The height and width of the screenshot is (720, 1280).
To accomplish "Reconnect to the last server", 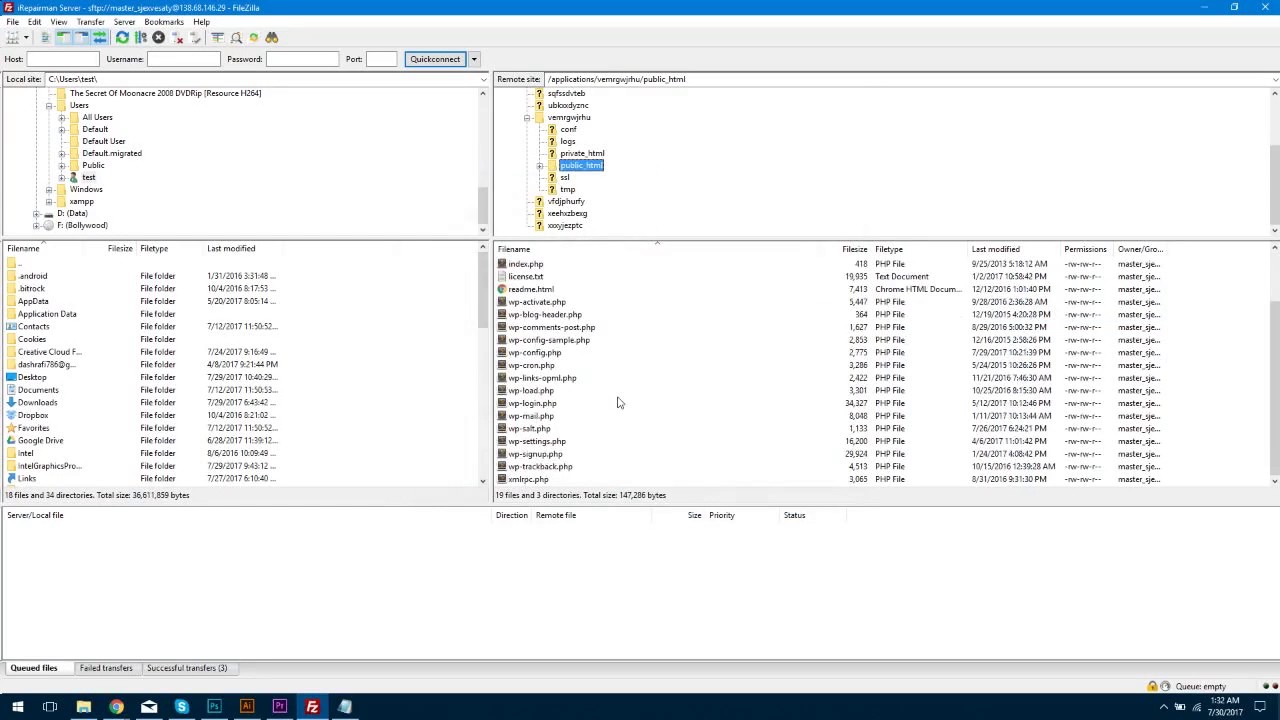I will tap(195, 37).
